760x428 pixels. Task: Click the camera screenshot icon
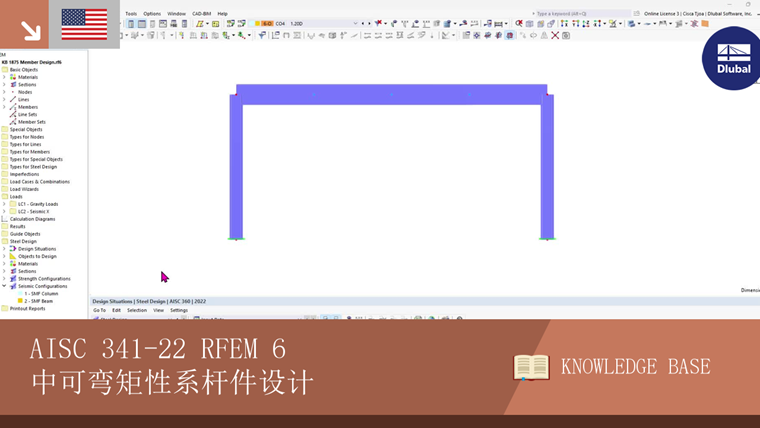coord(566,35)
